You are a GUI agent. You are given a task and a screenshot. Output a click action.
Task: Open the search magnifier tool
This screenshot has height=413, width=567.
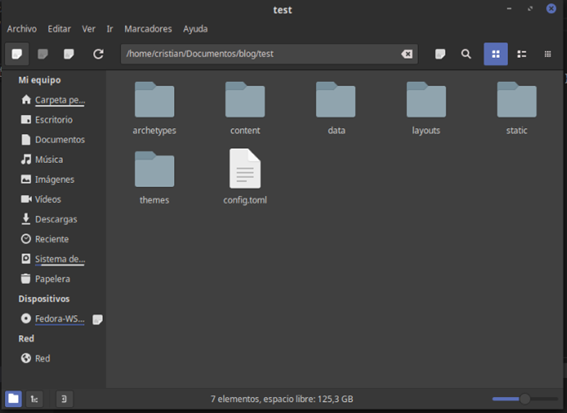[466, 54]
